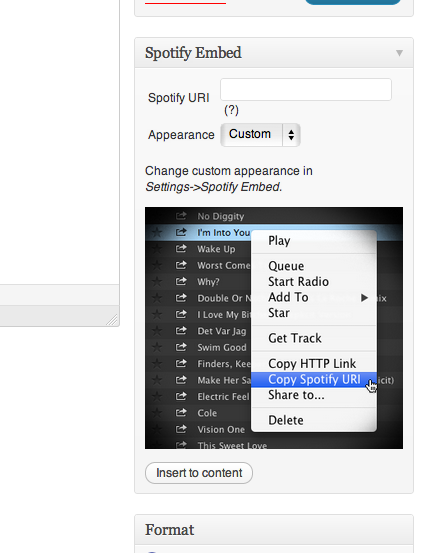Image resolution: width=432 pixels, height=553 pixels.
Task: Click share icon beside Vision One
Action: coord(181,429)
